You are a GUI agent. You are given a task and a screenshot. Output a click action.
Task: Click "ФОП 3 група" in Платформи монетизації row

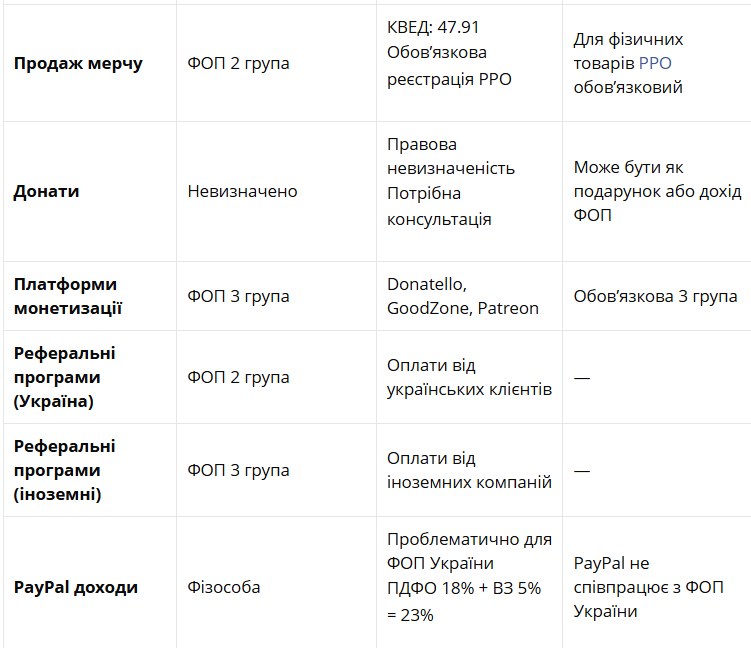click(x=238, y=296)
